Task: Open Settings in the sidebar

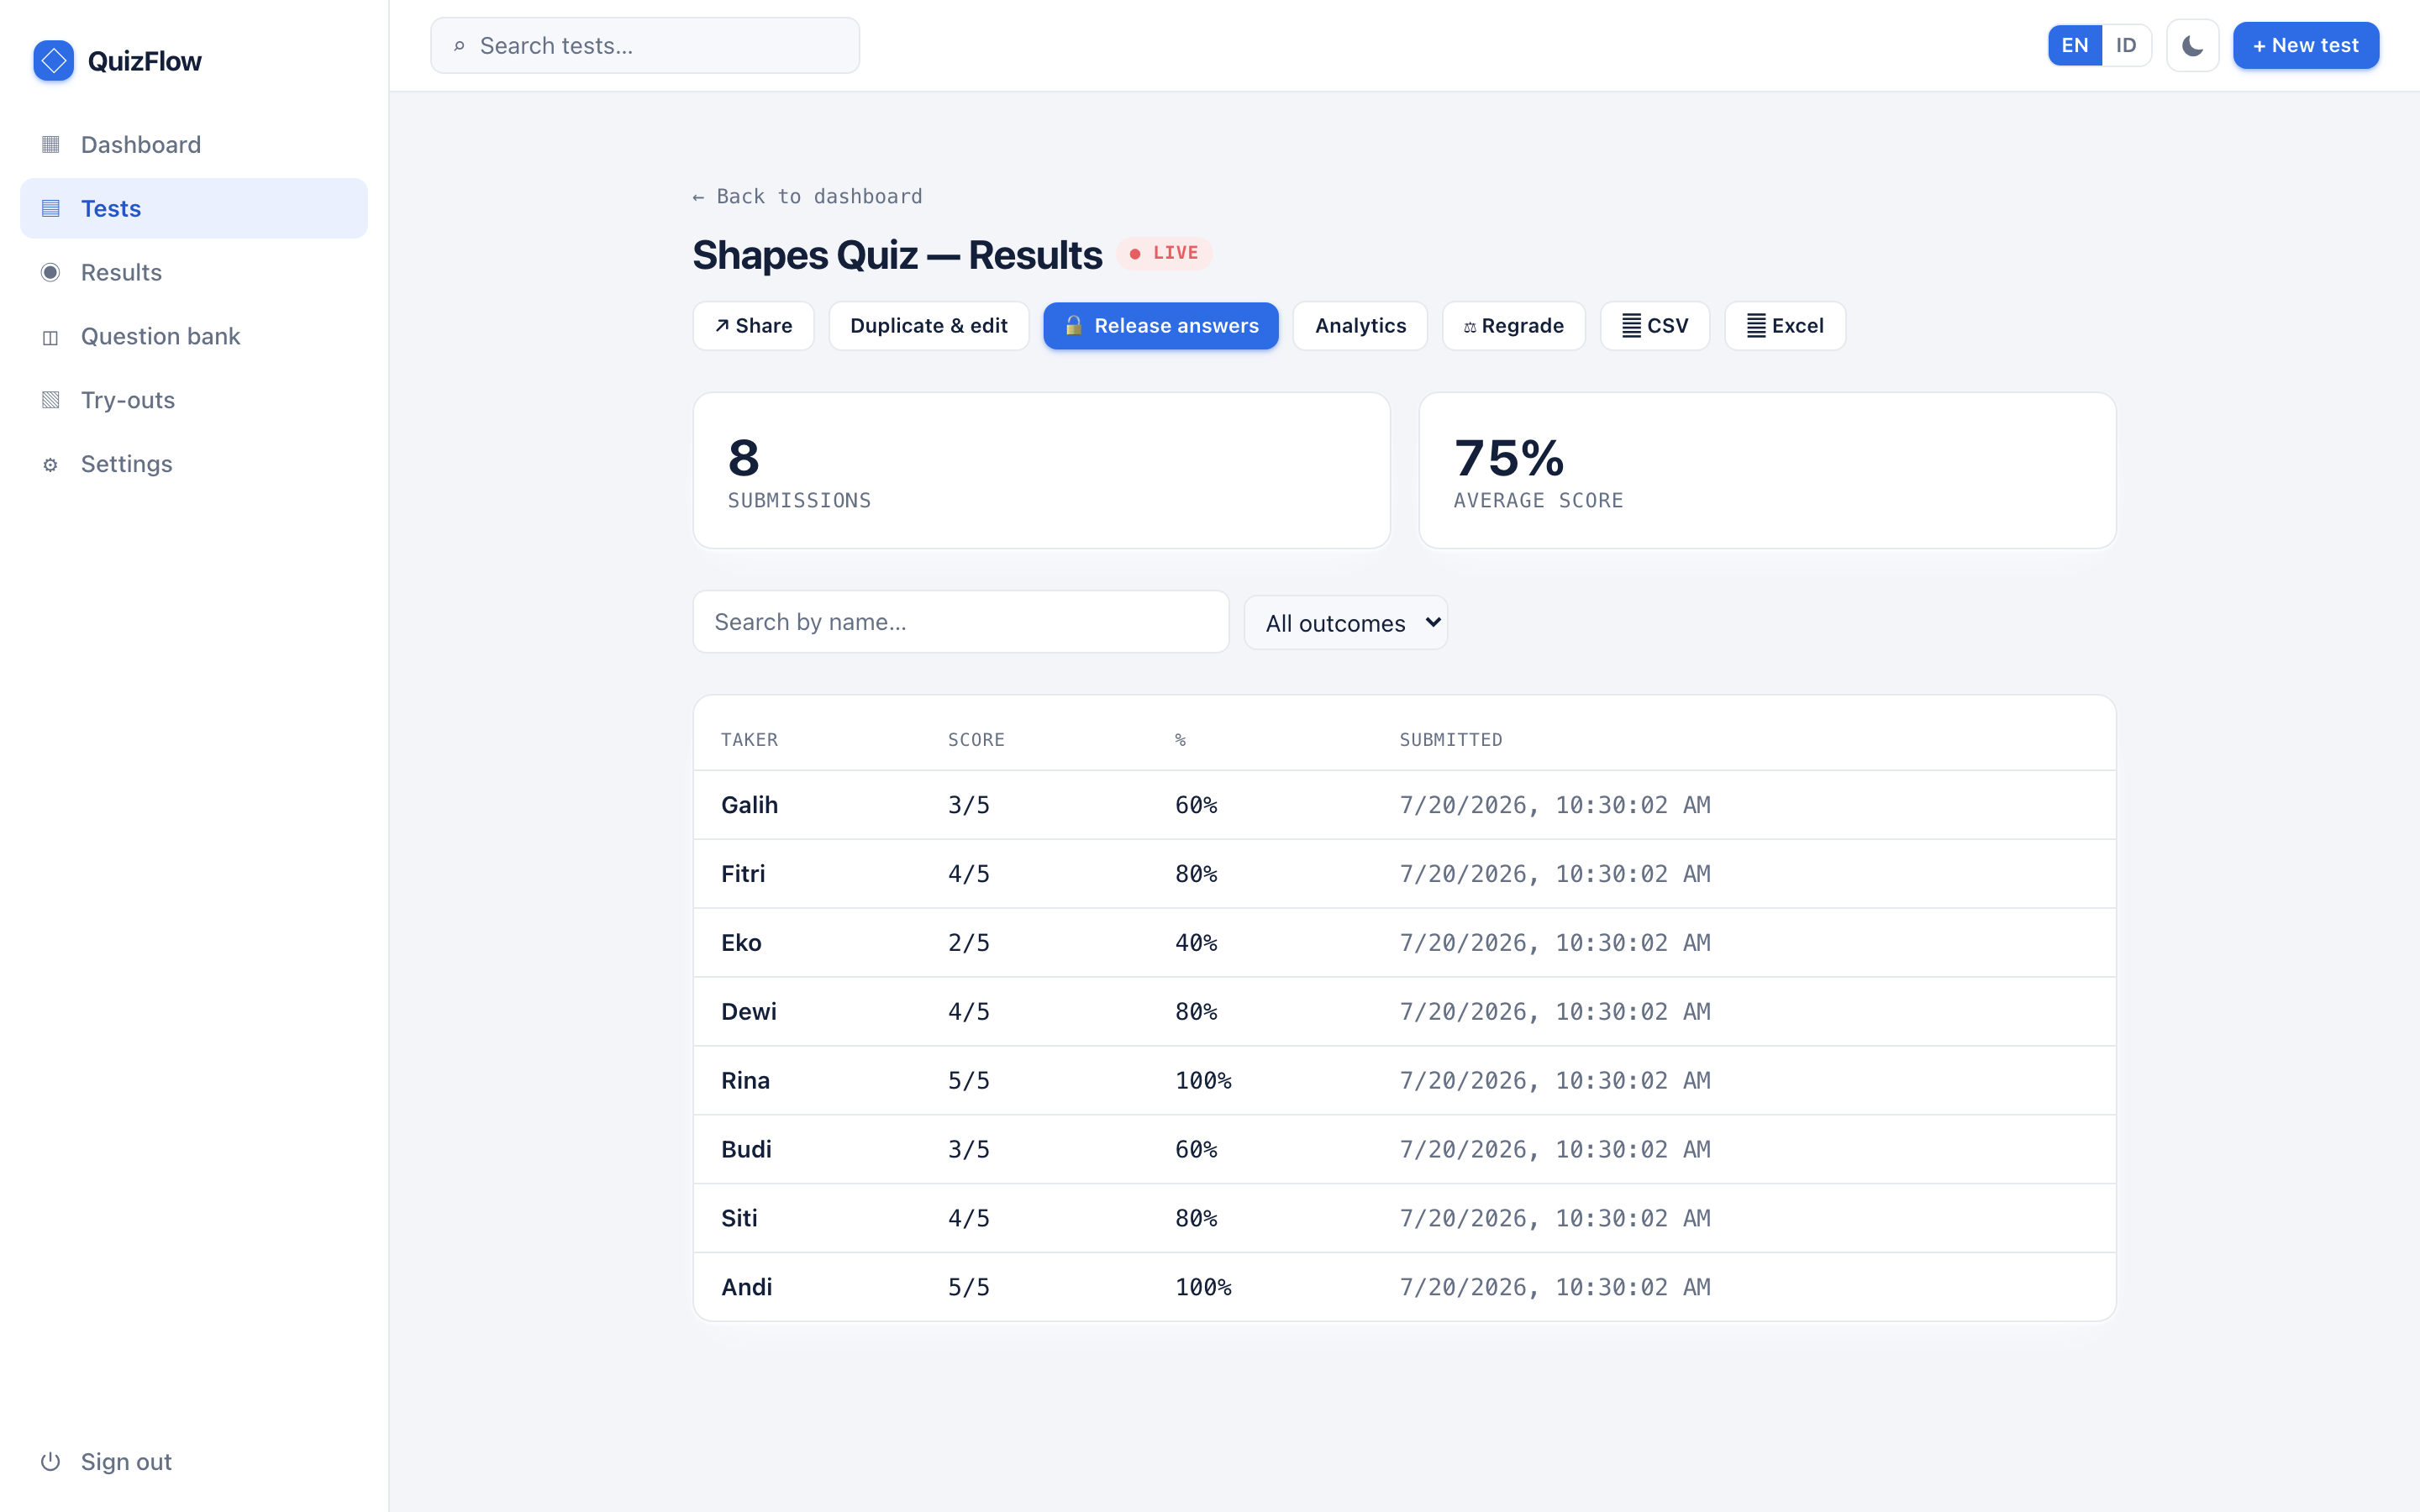Action: pyautogui.click(x=194, y=464)
